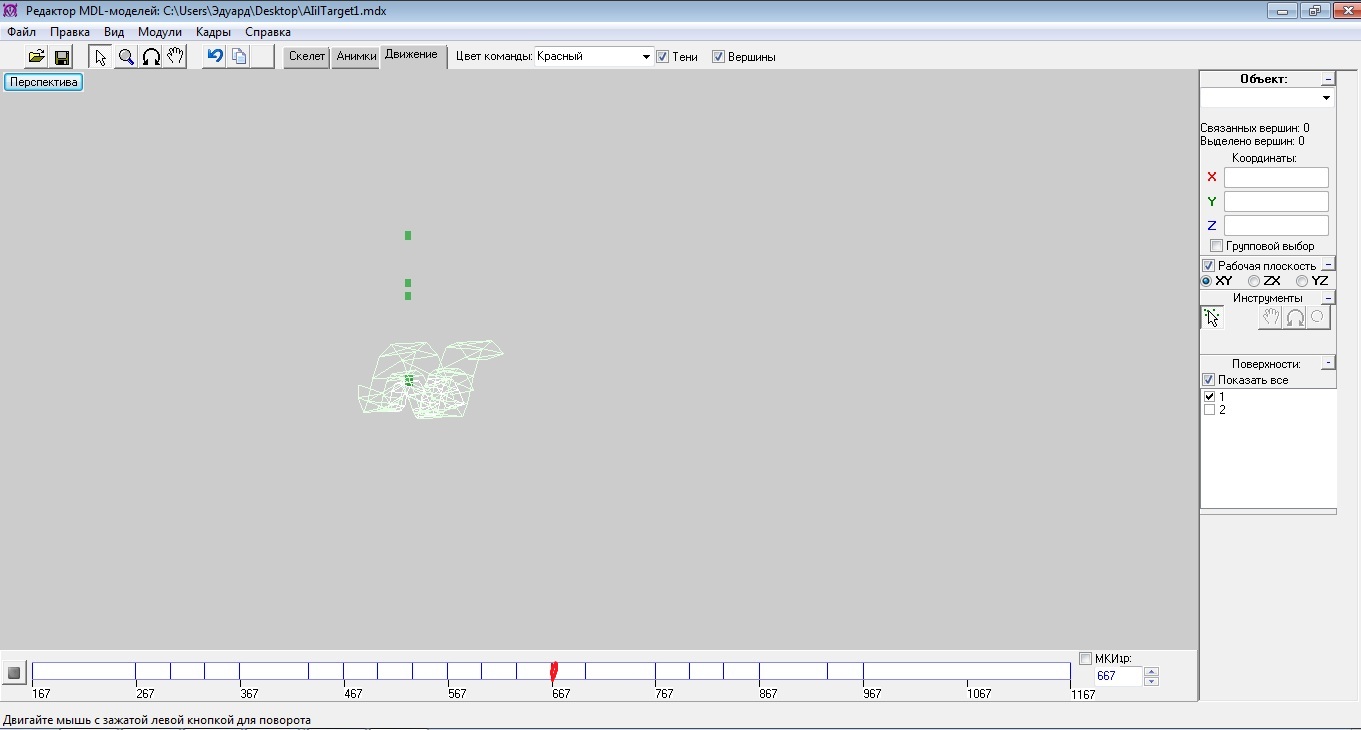Select the arrow pointer tool in the toolbar
1361x730 pixels.
click(101, 57)
